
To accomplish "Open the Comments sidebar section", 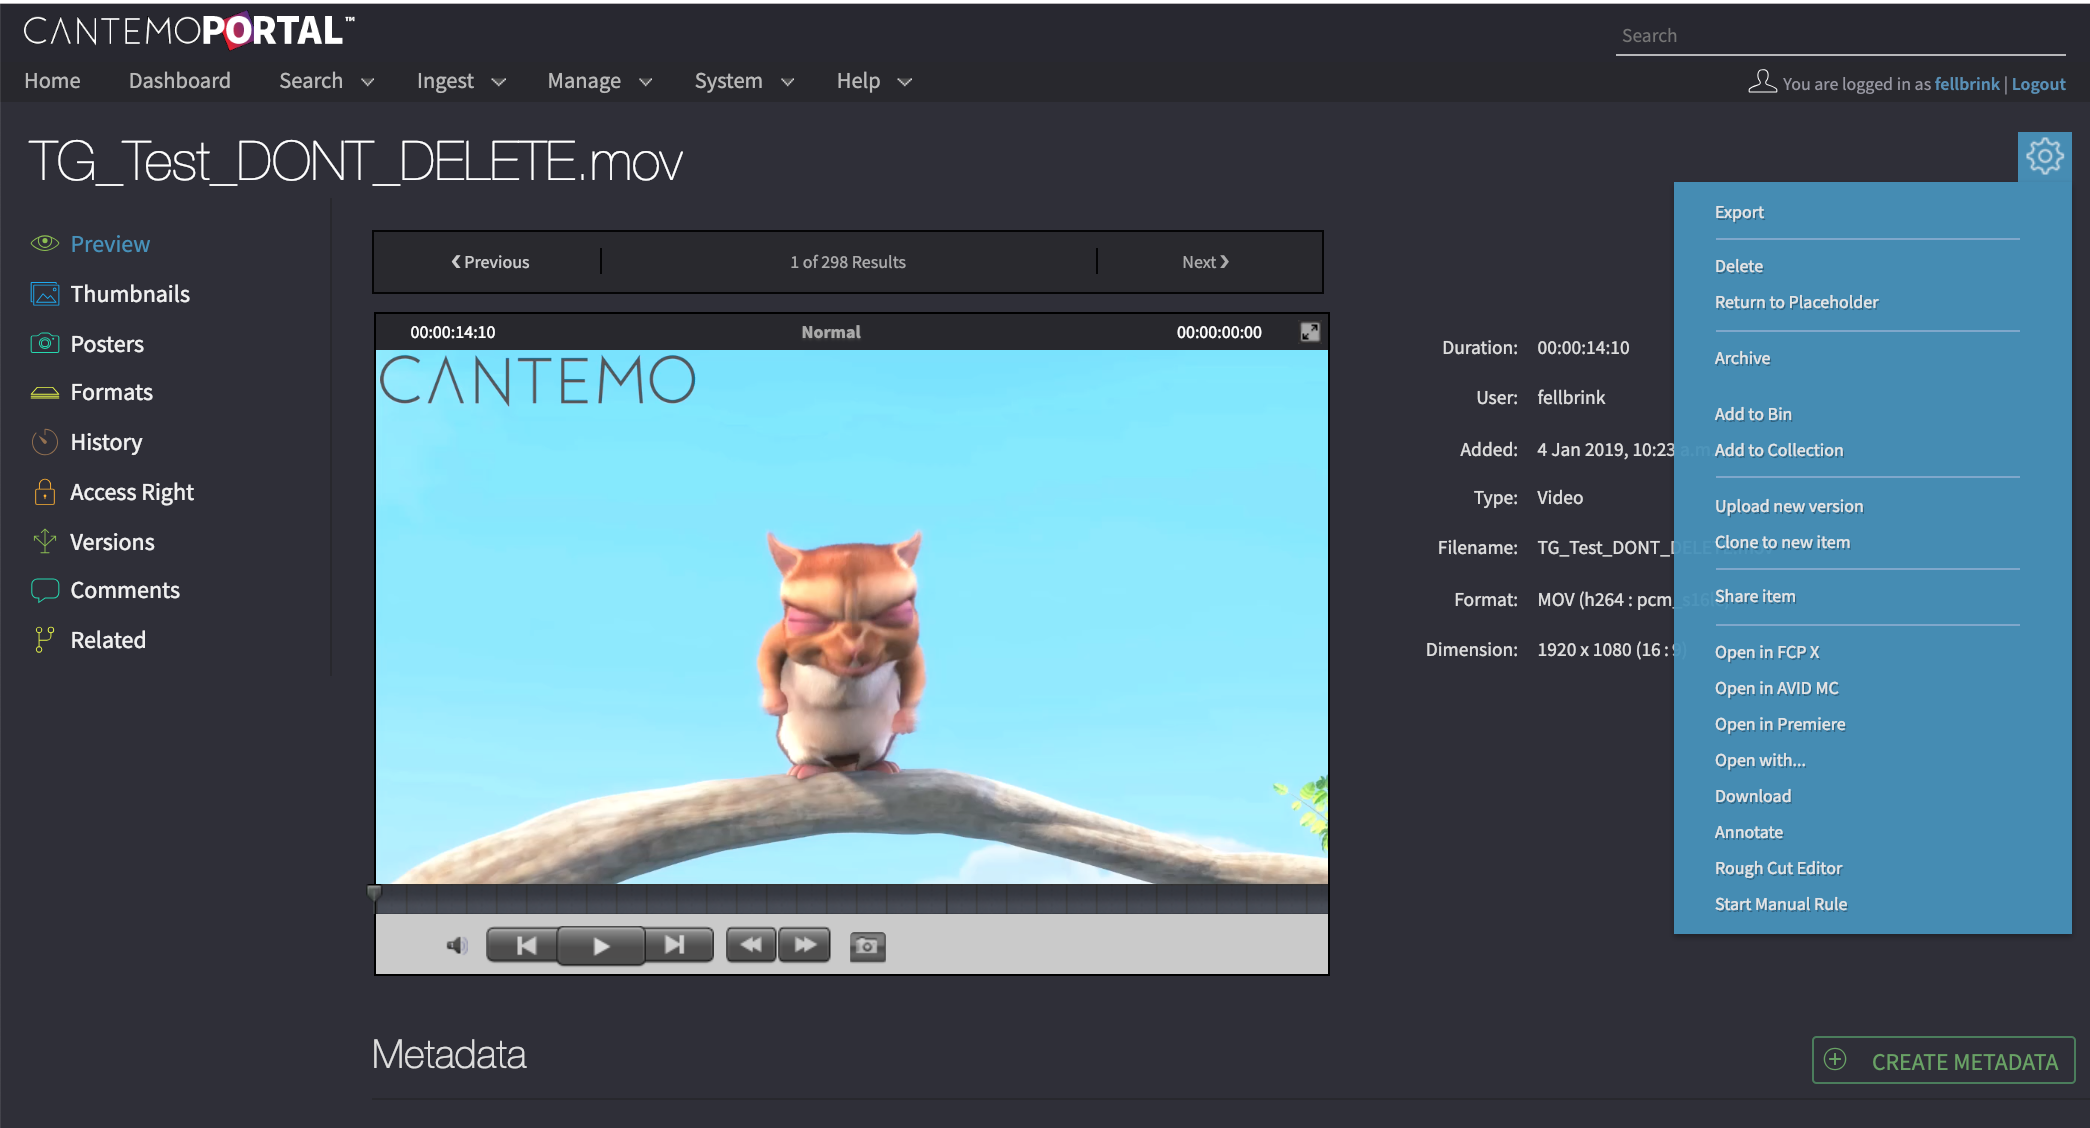I will 125,590.
